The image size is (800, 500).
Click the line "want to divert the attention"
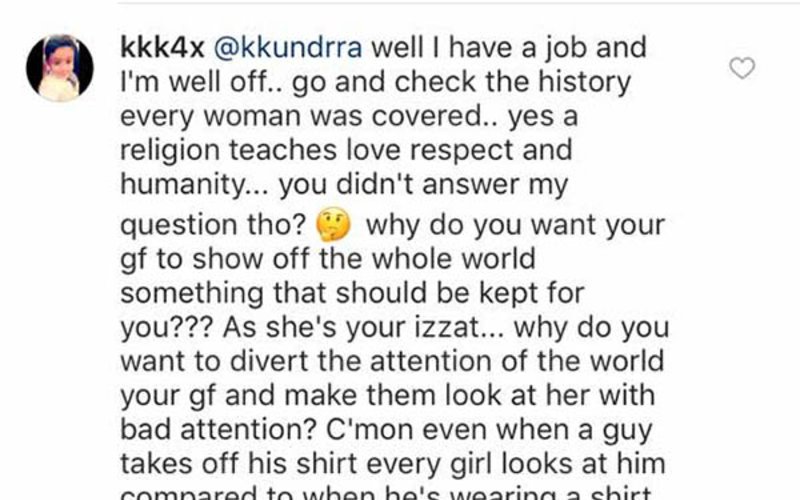(x=392, y=361)
